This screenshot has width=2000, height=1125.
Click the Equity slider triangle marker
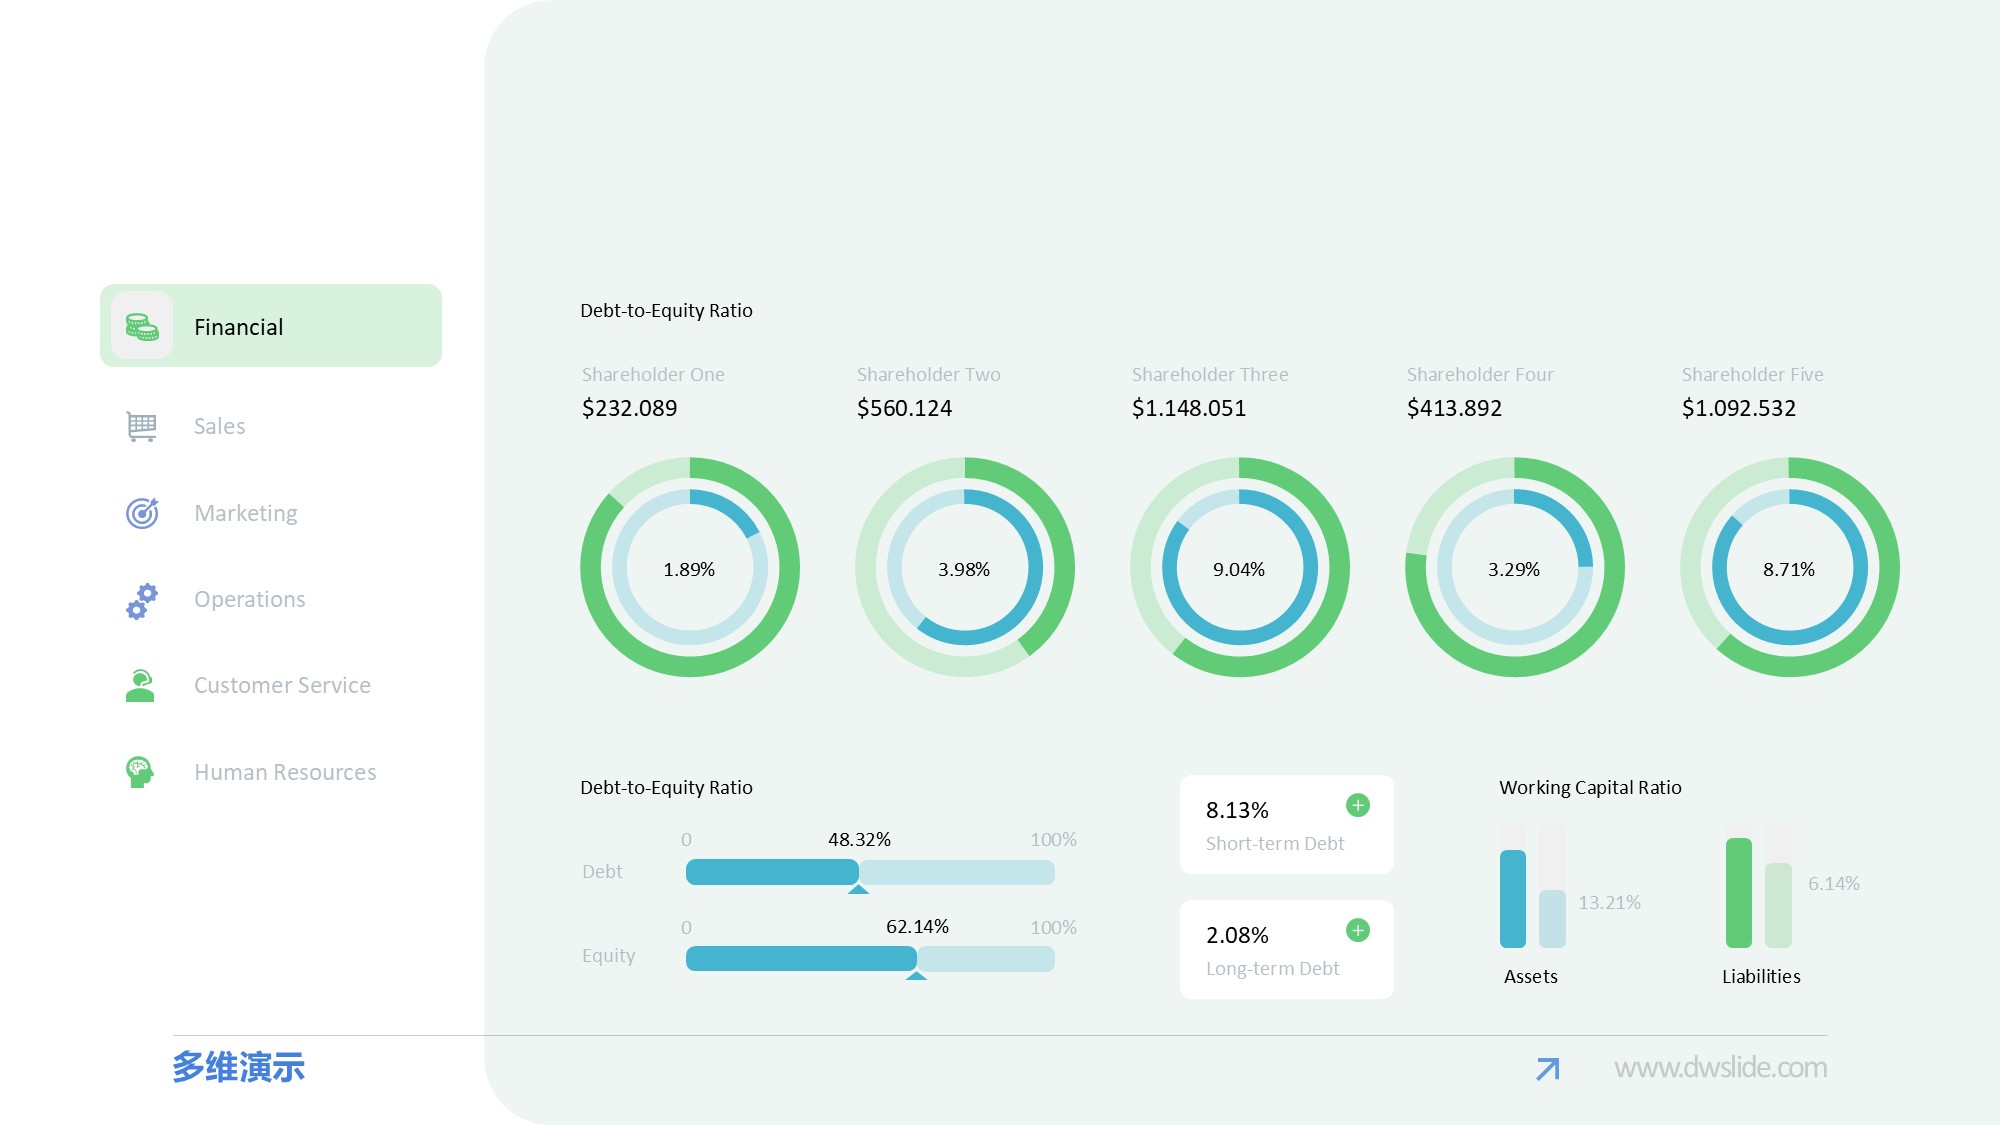pyautogui.click(x=916, y=975)
